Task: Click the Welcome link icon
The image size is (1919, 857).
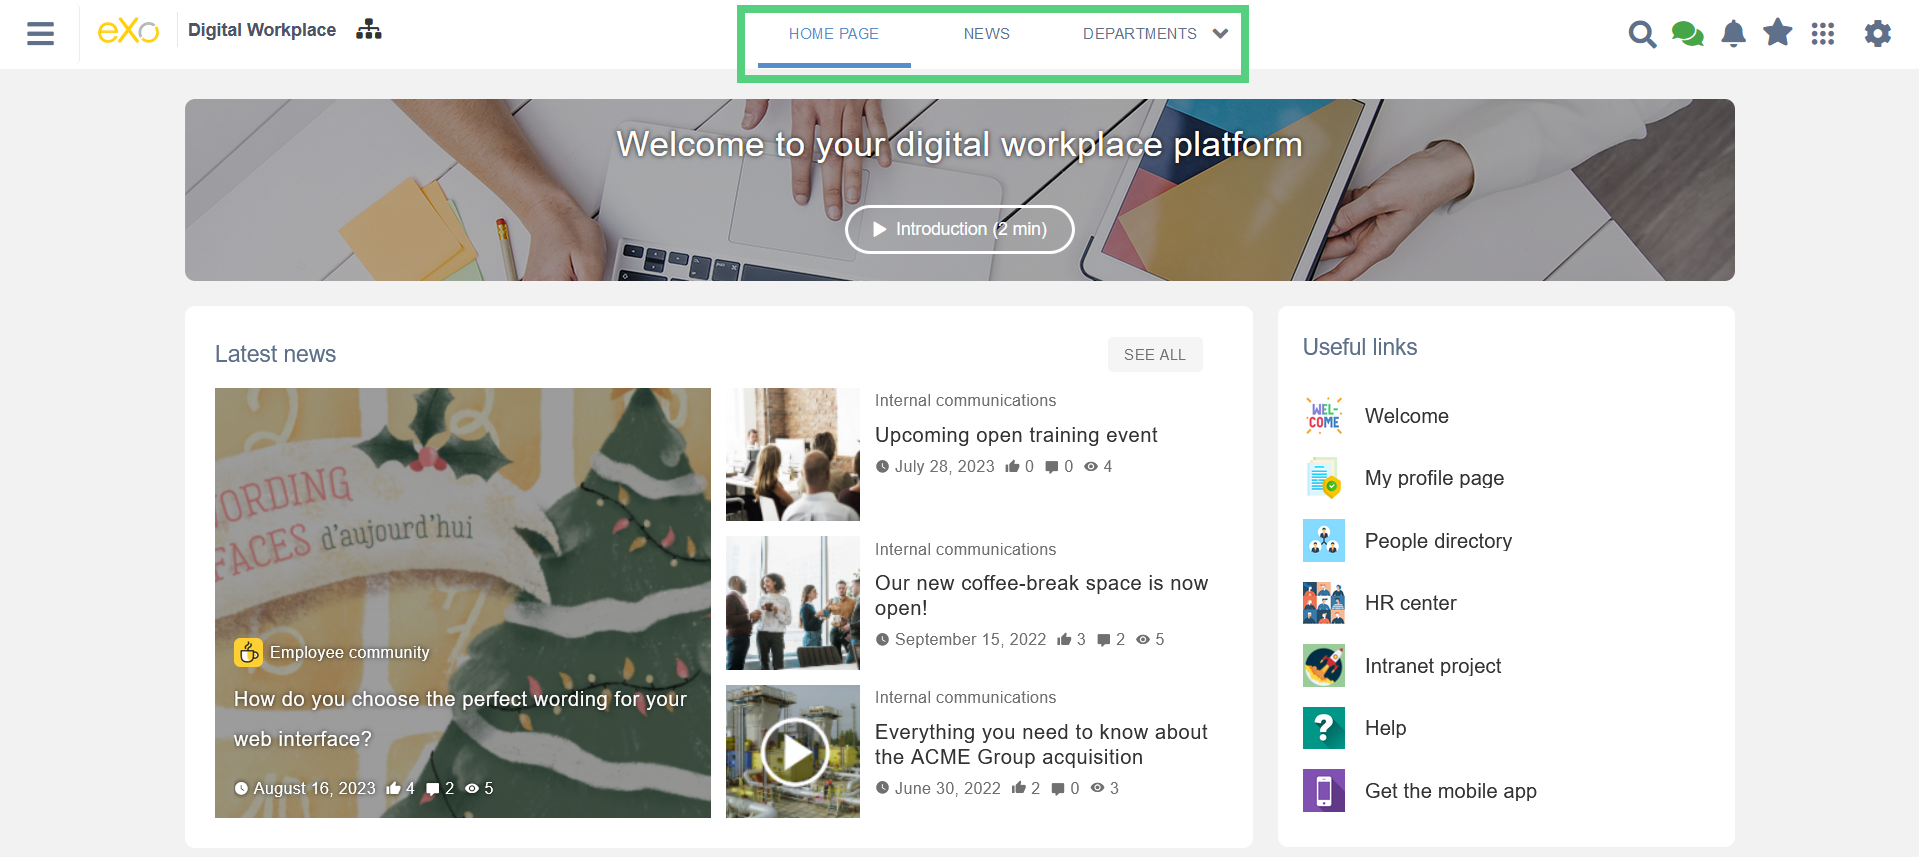Action: (x=1324, y=416)
